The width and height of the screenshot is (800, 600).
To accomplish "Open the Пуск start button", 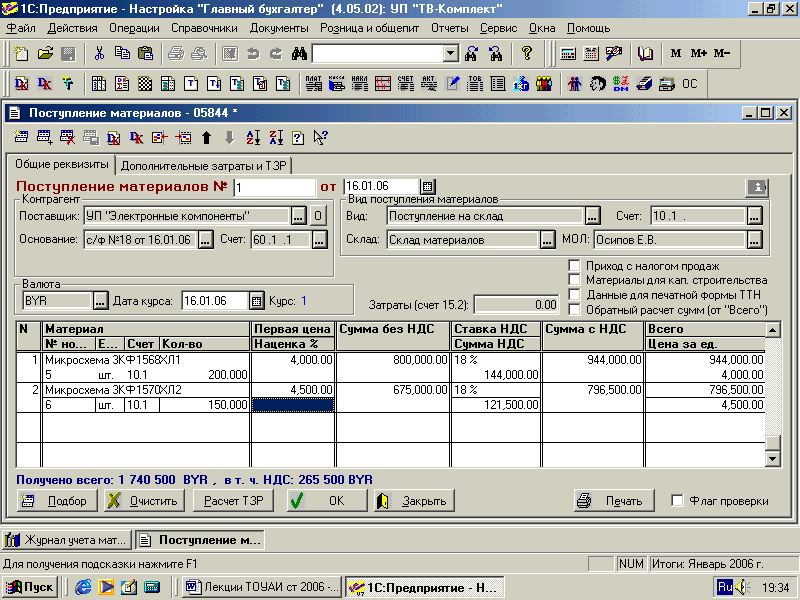I will 30,587.
